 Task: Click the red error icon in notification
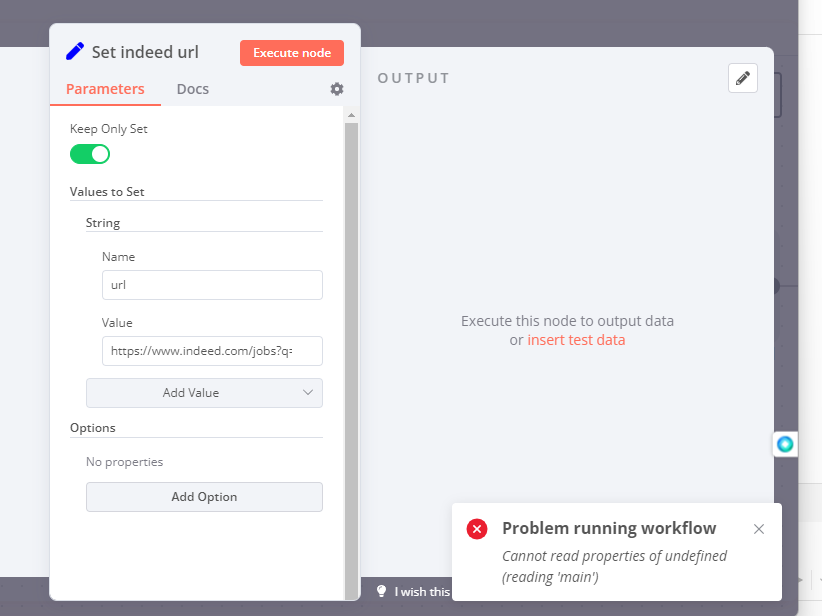tap(477, 529)
